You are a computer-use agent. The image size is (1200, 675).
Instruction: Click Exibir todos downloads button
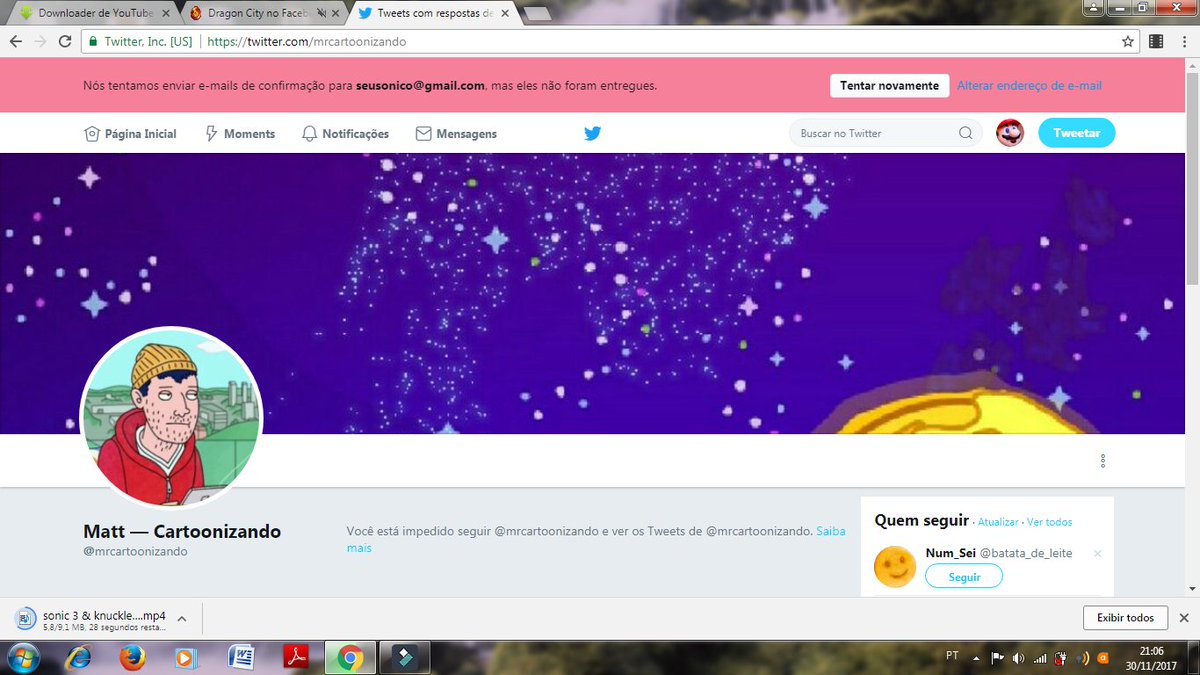click(x=1126, y=618)
